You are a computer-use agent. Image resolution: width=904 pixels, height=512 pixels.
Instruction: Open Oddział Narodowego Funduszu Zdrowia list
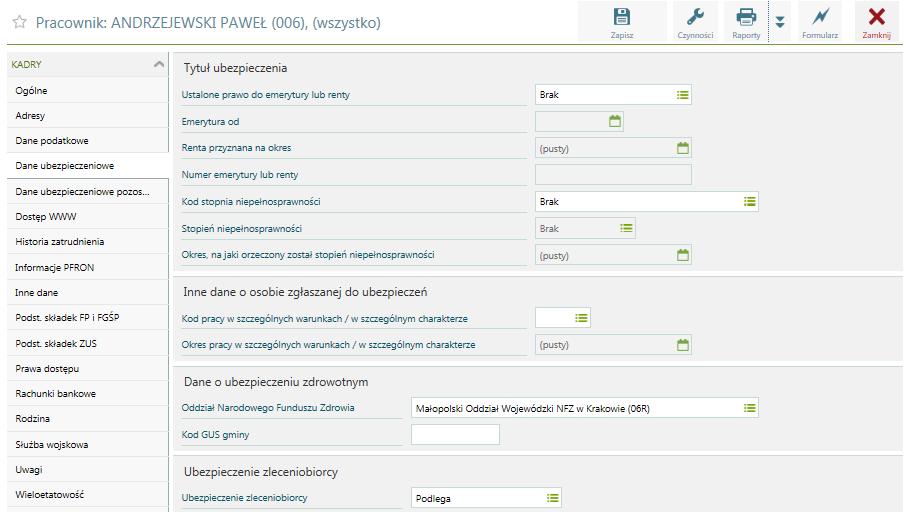pyautogui.click(x=749, y=408)
